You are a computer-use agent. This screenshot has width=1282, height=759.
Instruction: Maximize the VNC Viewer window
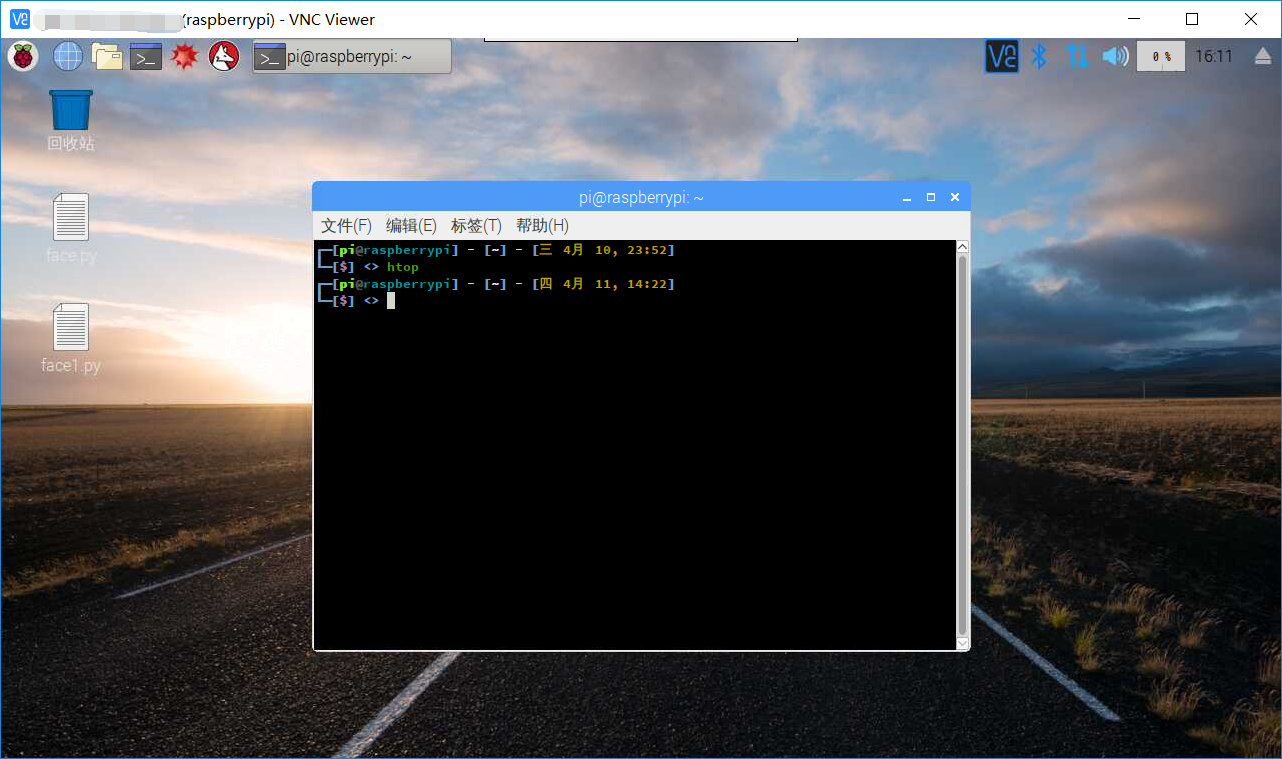[x=1192, y=19]
